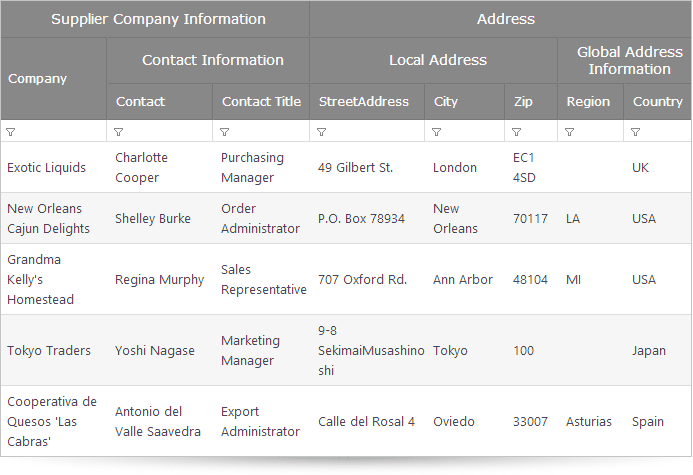693x475 pixels.
Task: Open the filter icon under City column
Action: pos(437,132)
